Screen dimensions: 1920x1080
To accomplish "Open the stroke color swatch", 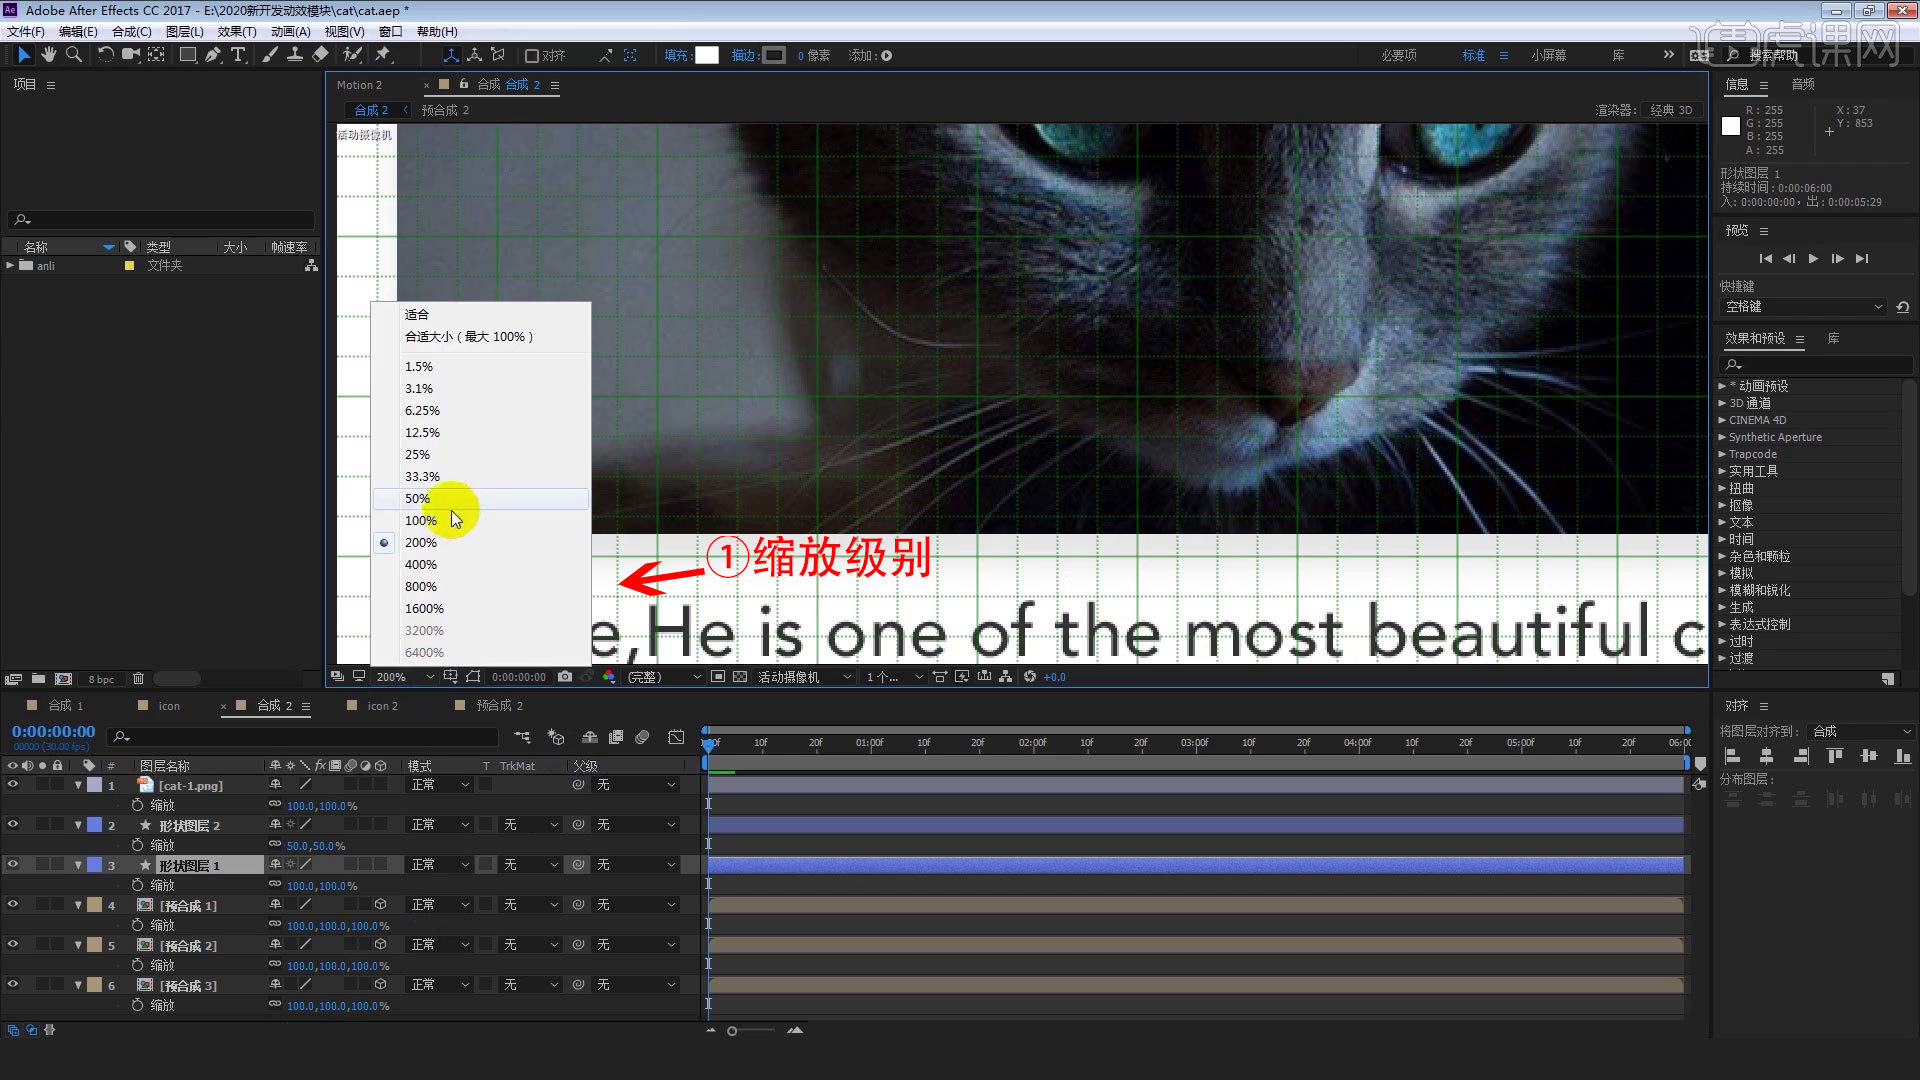I will [x=775, y=55].
